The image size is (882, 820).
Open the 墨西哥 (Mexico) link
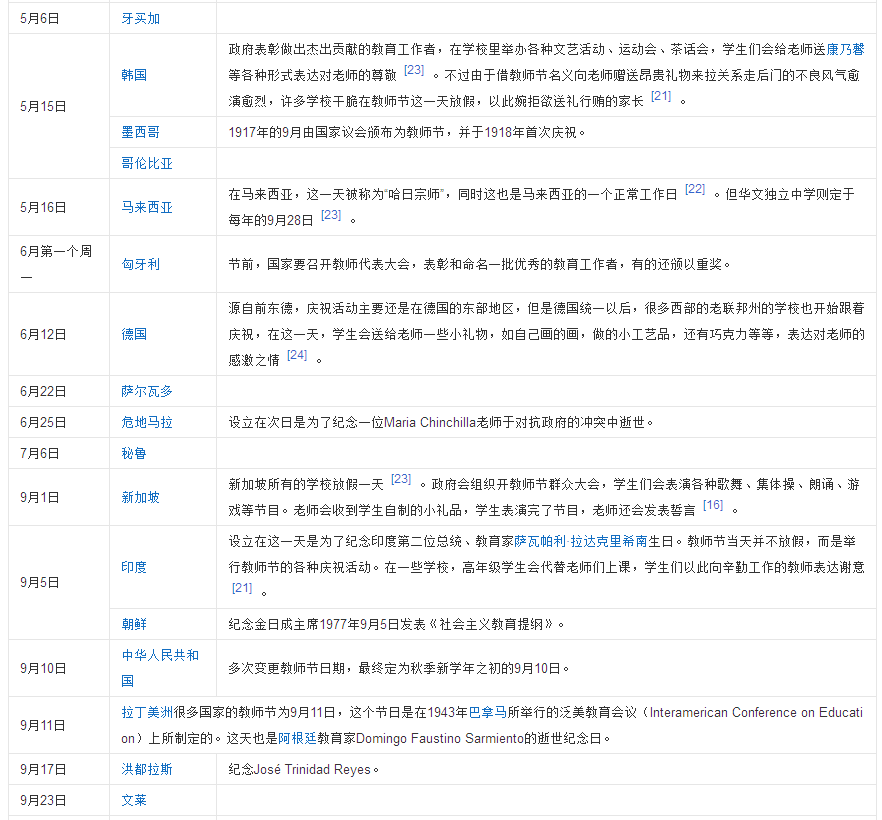point(140,131)
